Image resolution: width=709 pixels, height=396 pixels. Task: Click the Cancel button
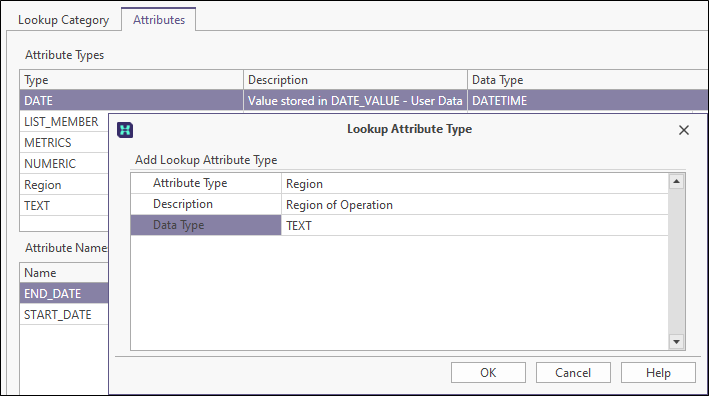tap(573, 372)
